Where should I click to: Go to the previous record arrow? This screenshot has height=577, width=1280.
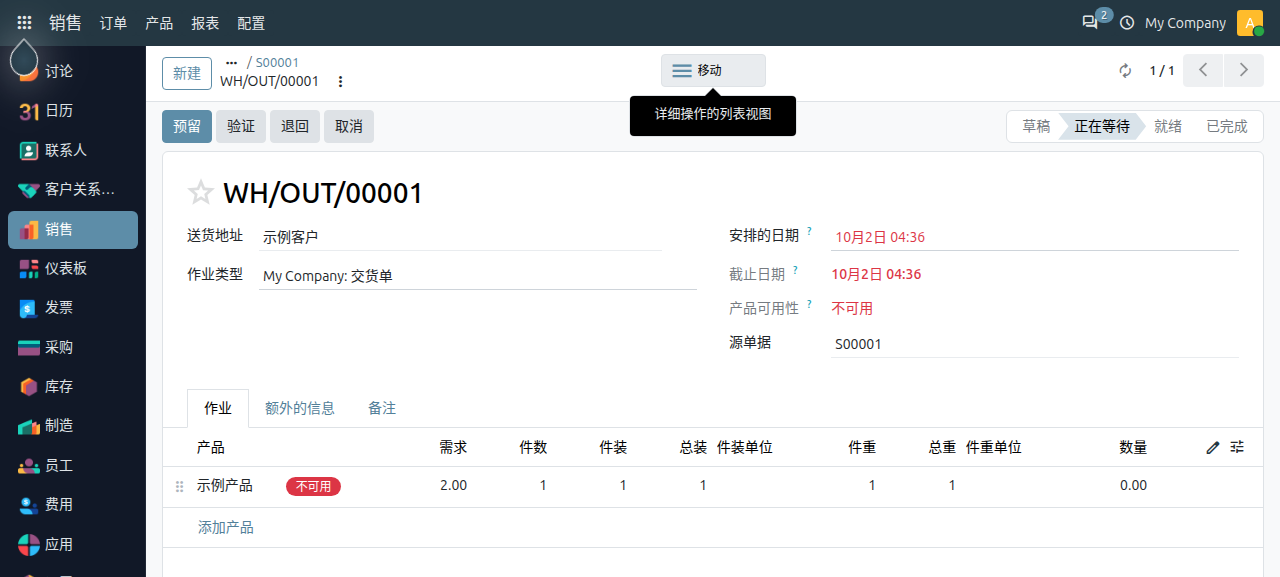pyautogui.click(x=1203, y=70)
